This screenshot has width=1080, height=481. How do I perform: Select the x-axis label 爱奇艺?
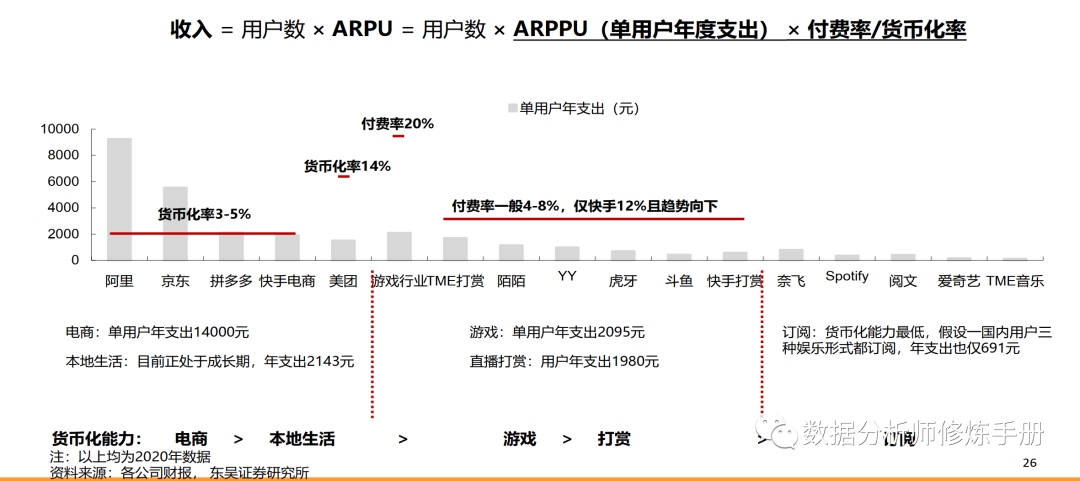pos(959,281)
